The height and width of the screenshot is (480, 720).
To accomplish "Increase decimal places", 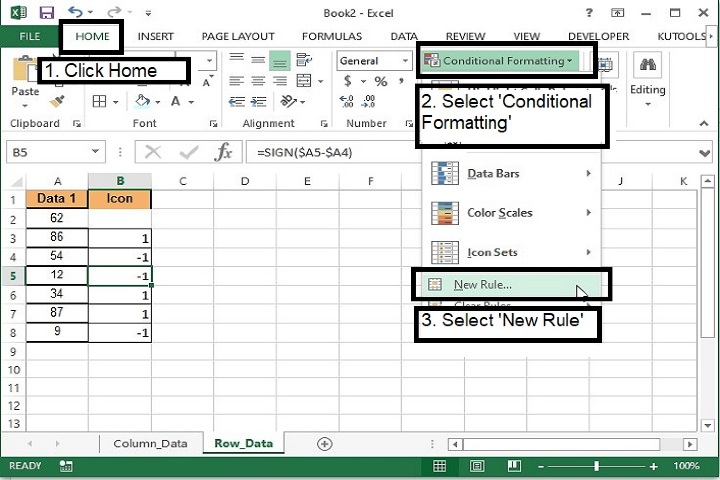I will click(347, 101).
